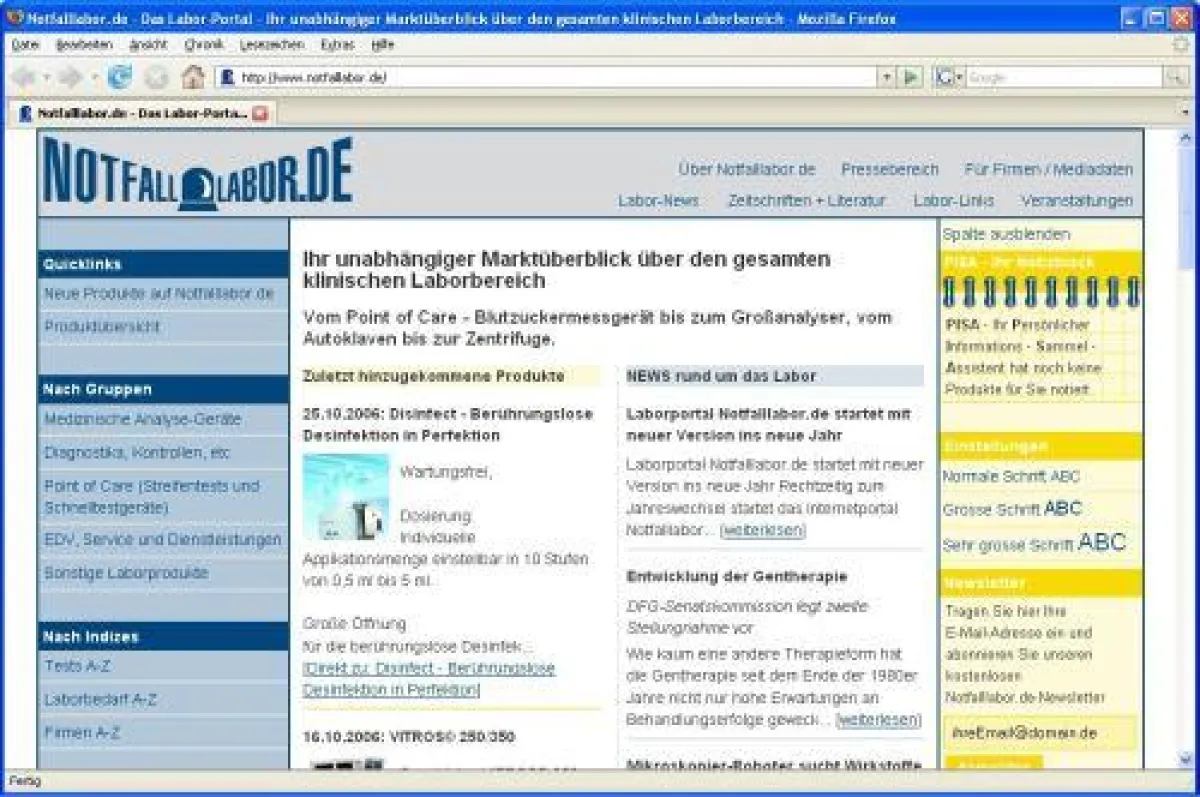Screen dimensions: 1200x797
Task: Open the Back button history dropdown
Action: 46,76
